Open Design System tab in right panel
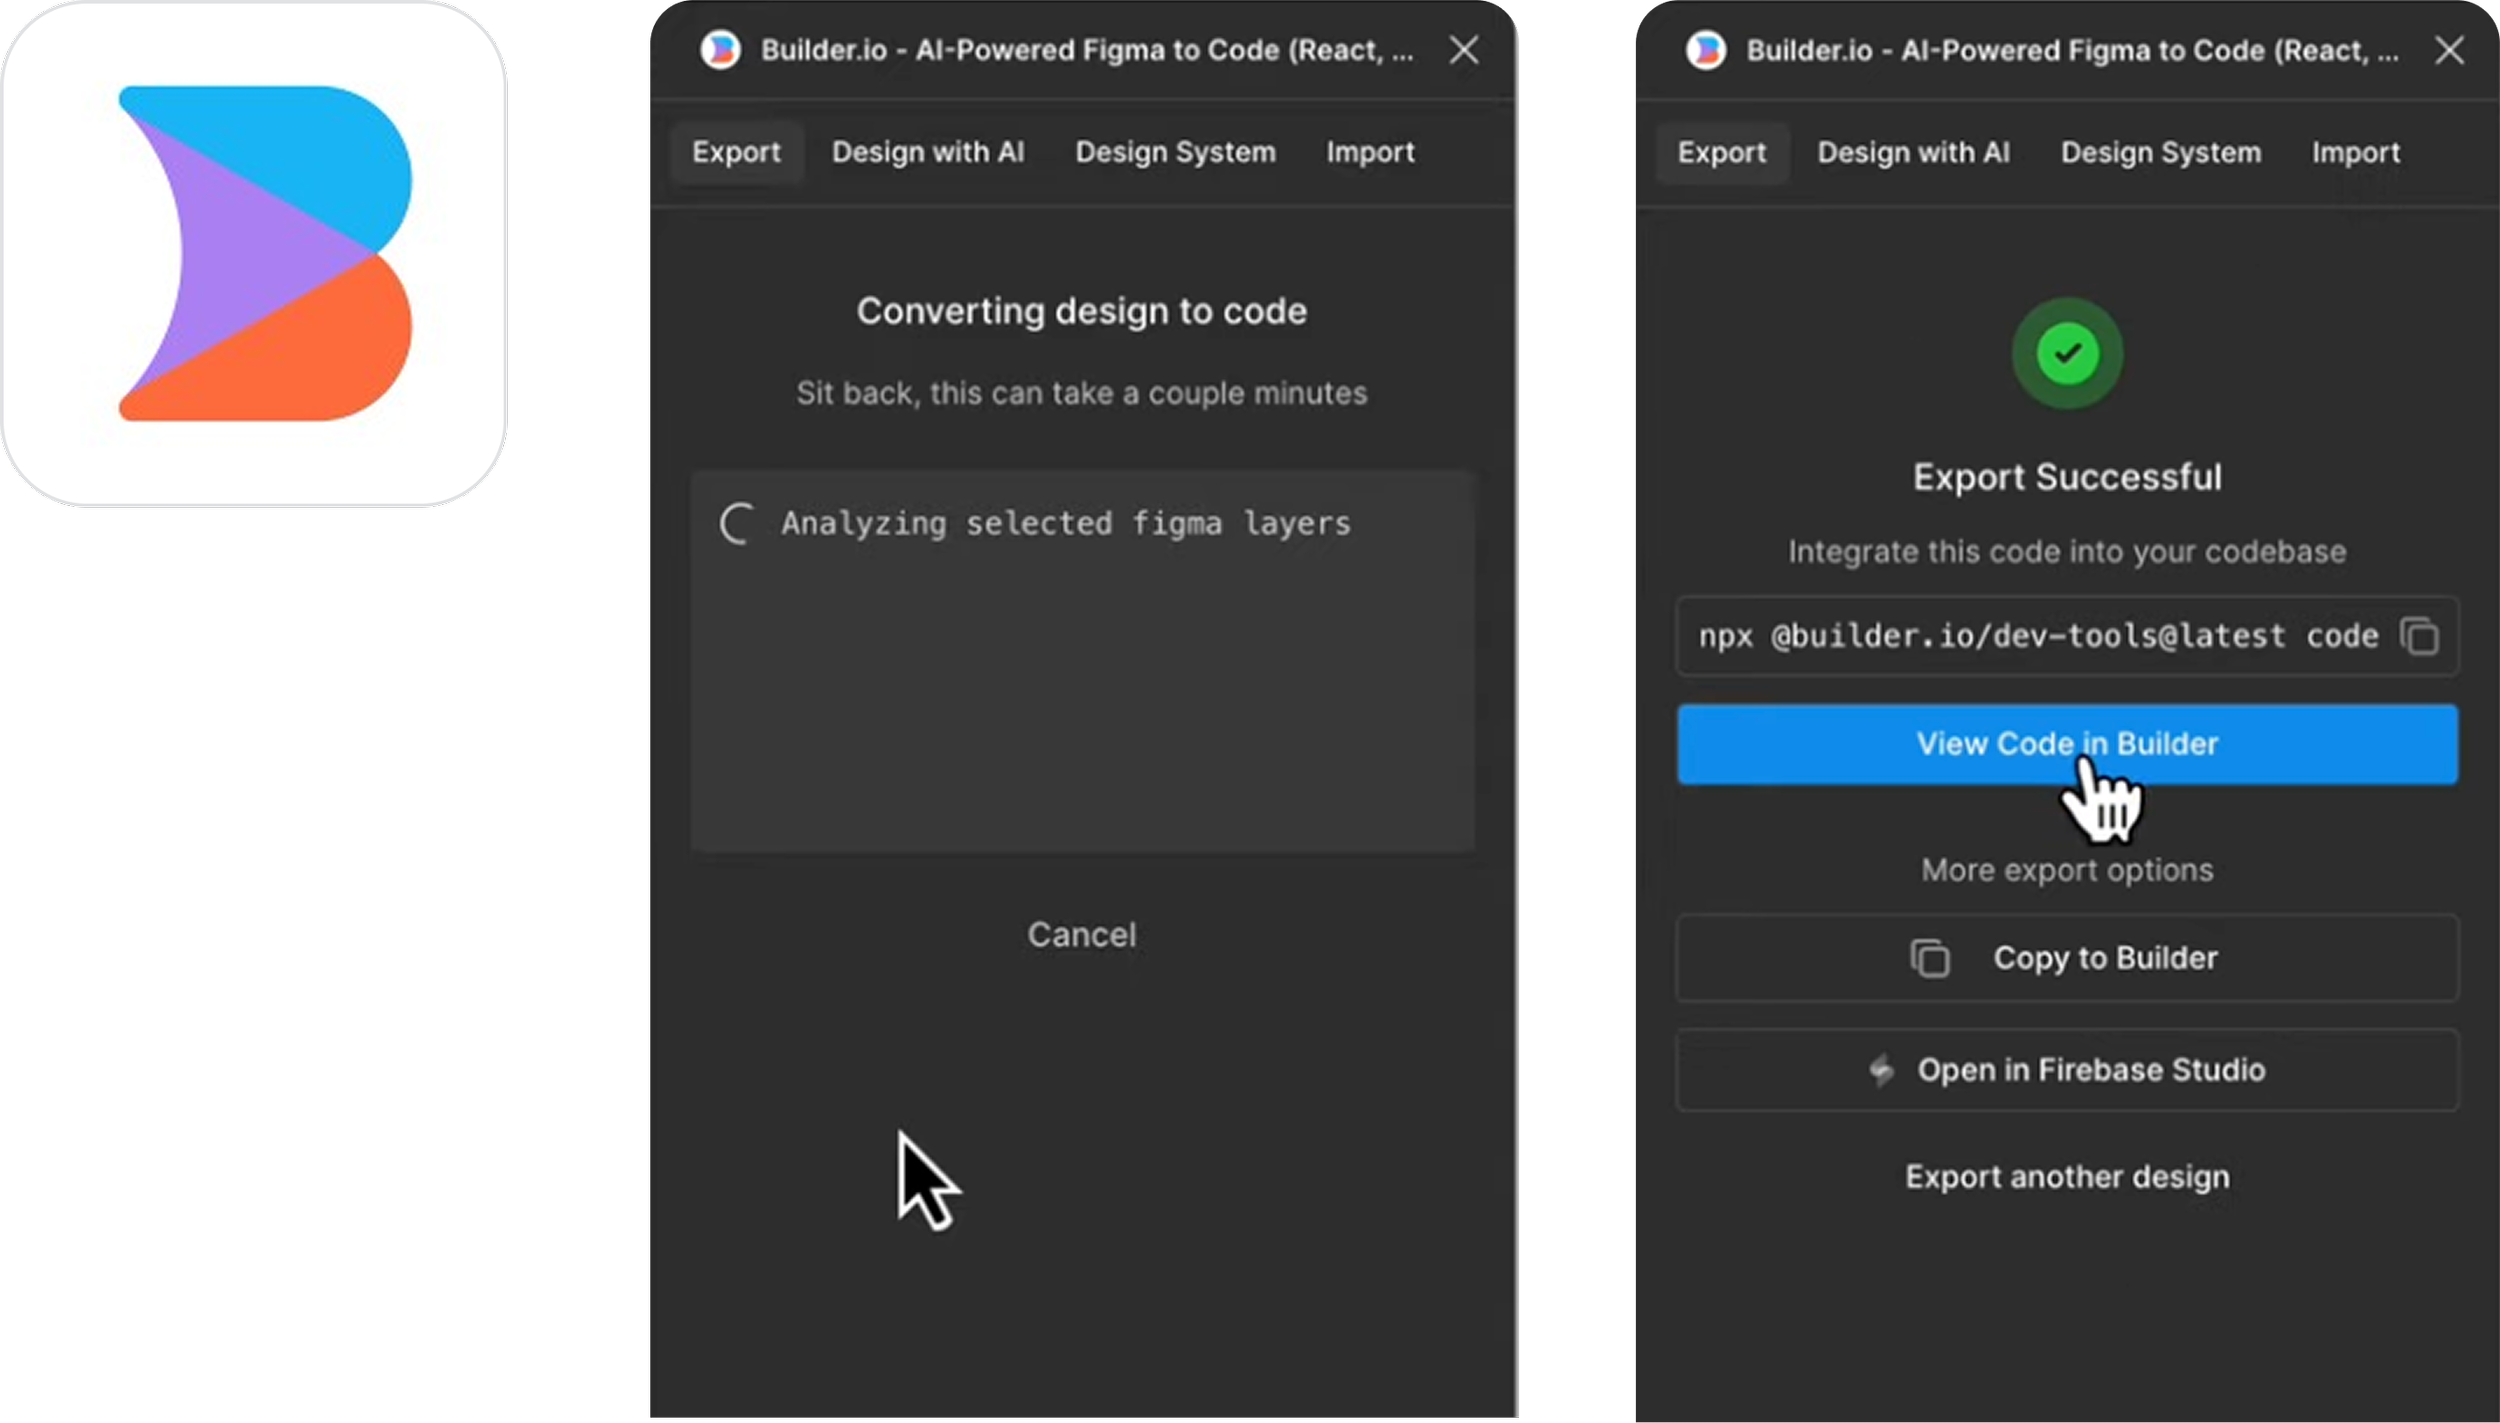 tap(2160, 152)
